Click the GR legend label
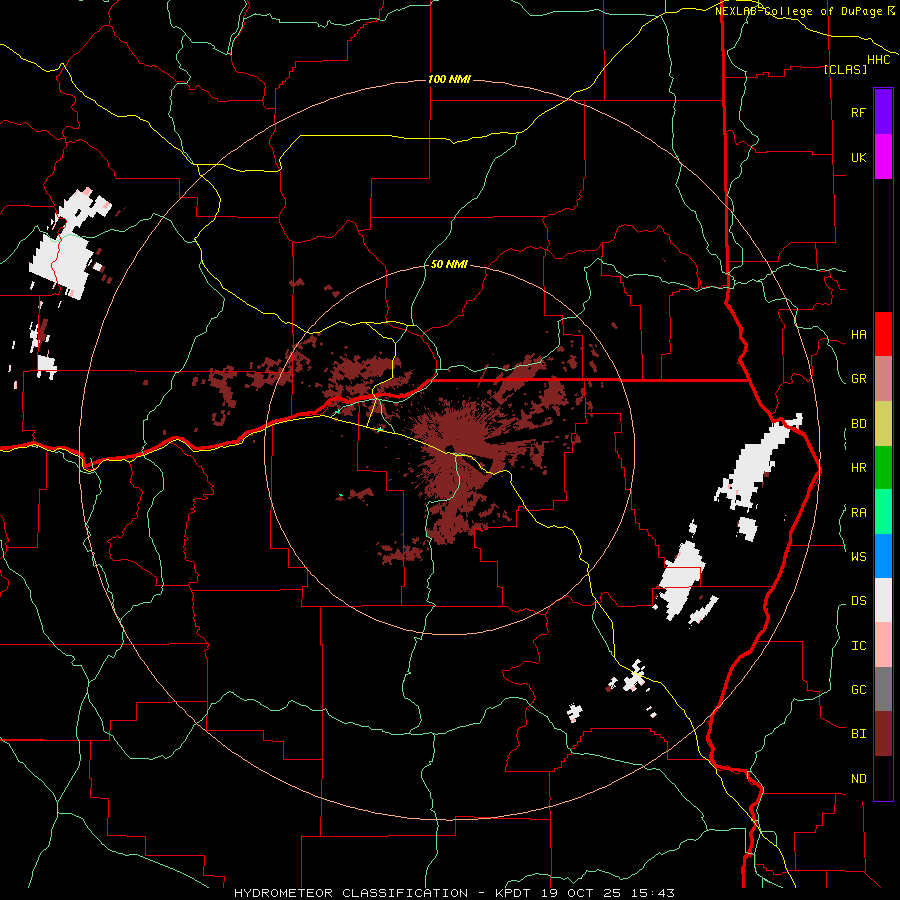This screenshot has width=900, height=900. click(x=858, y=379)
